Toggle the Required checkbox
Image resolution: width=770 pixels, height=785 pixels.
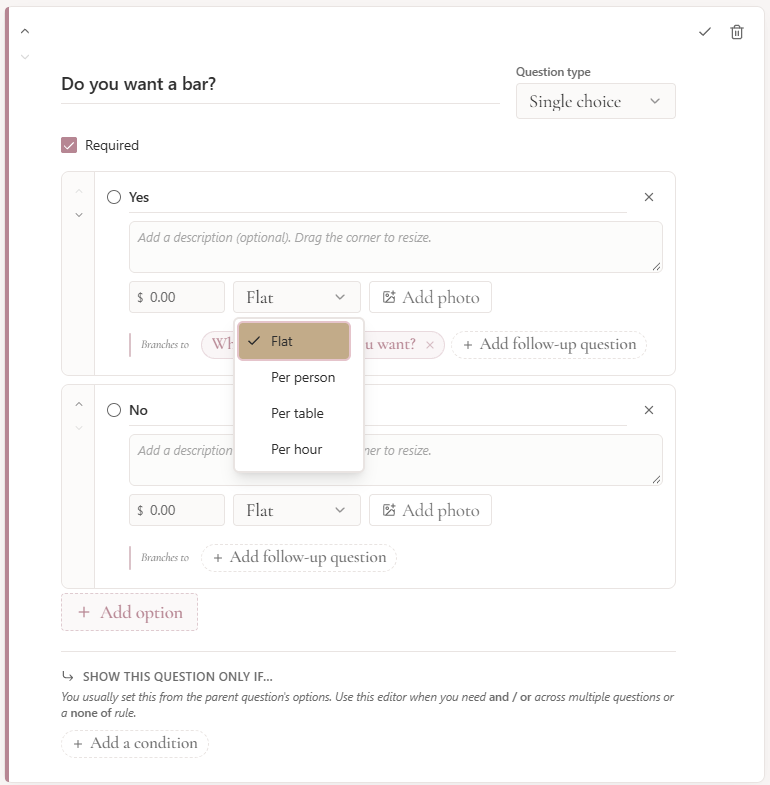[x=69, y=145]
